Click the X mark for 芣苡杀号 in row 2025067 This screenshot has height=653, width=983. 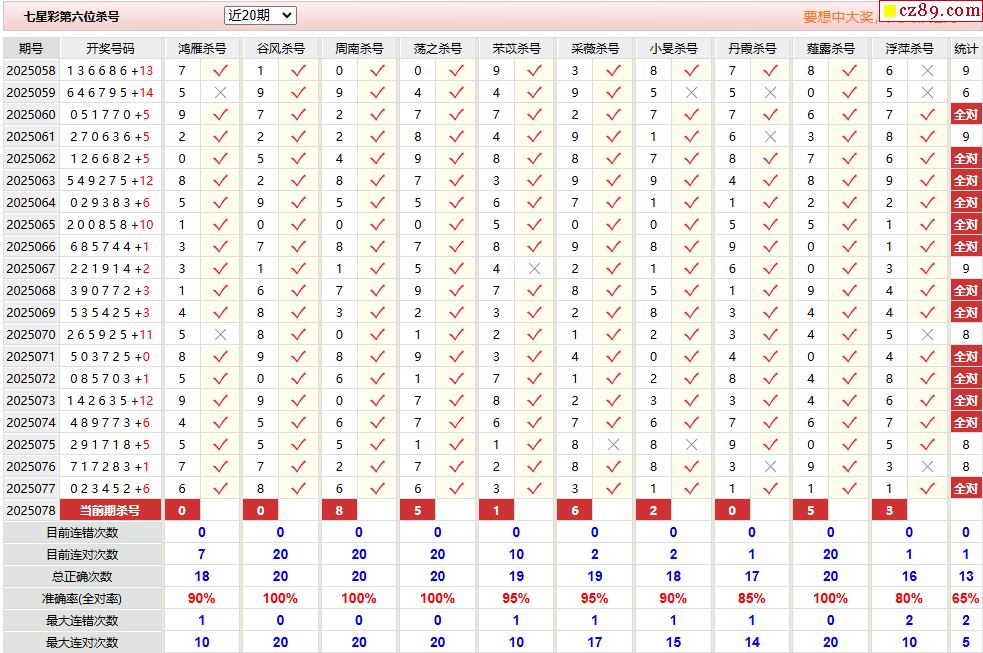click(x=534, y=269)
